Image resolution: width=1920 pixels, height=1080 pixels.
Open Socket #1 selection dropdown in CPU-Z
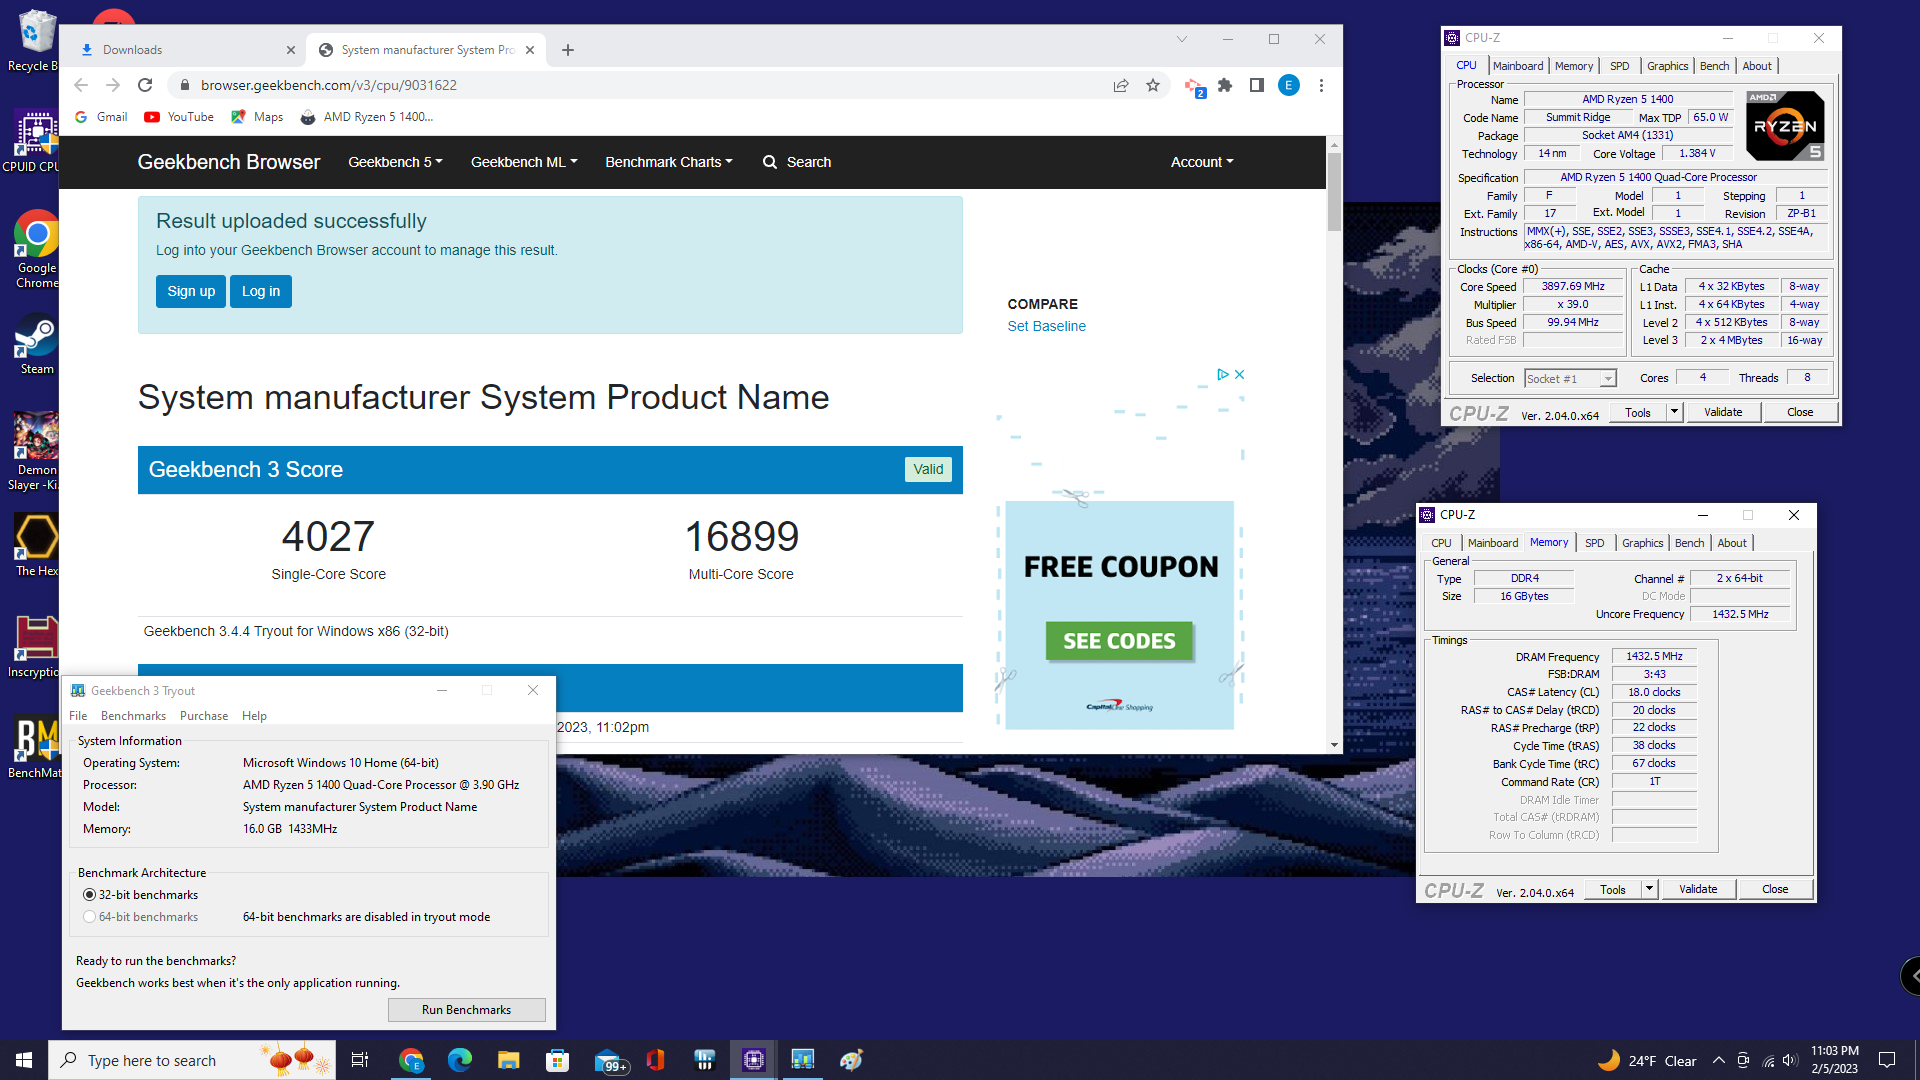pyautogui.click(x=1570, y=379)
